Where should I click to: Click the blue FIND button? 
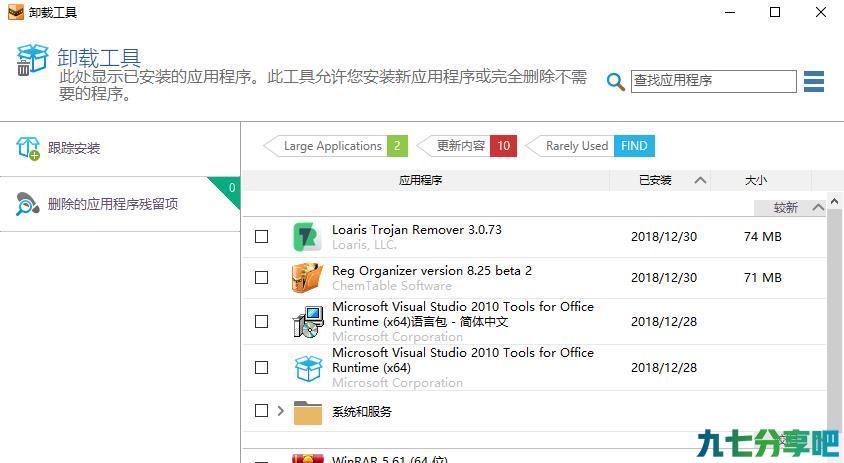(x=634, y=146)
